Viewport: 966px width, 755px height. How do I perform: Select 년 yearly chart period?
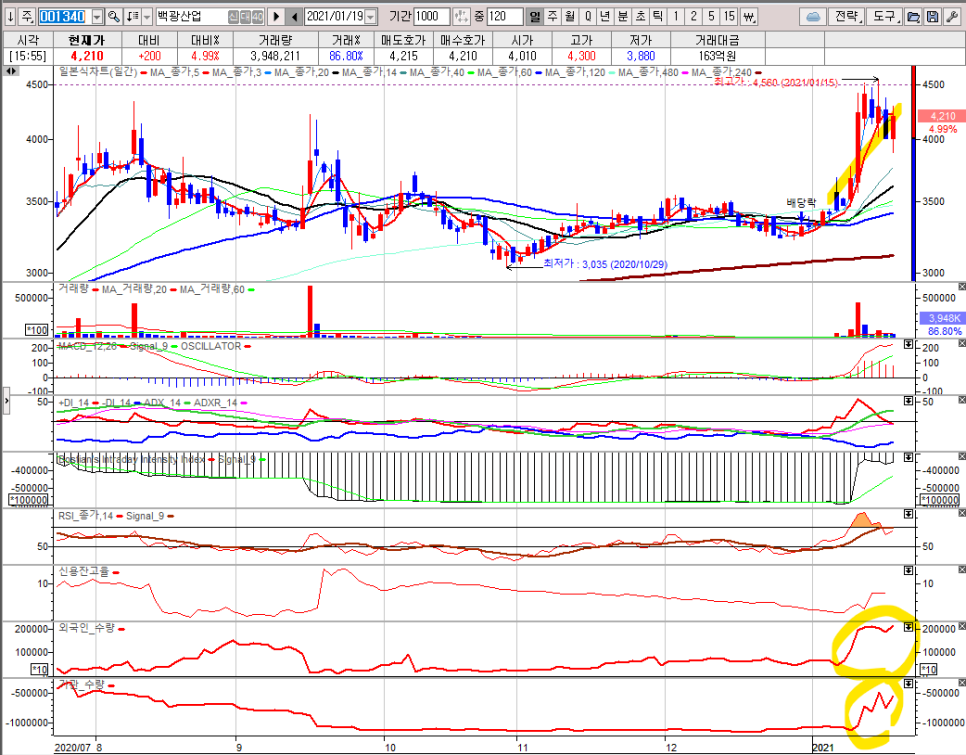click(606, 16)
